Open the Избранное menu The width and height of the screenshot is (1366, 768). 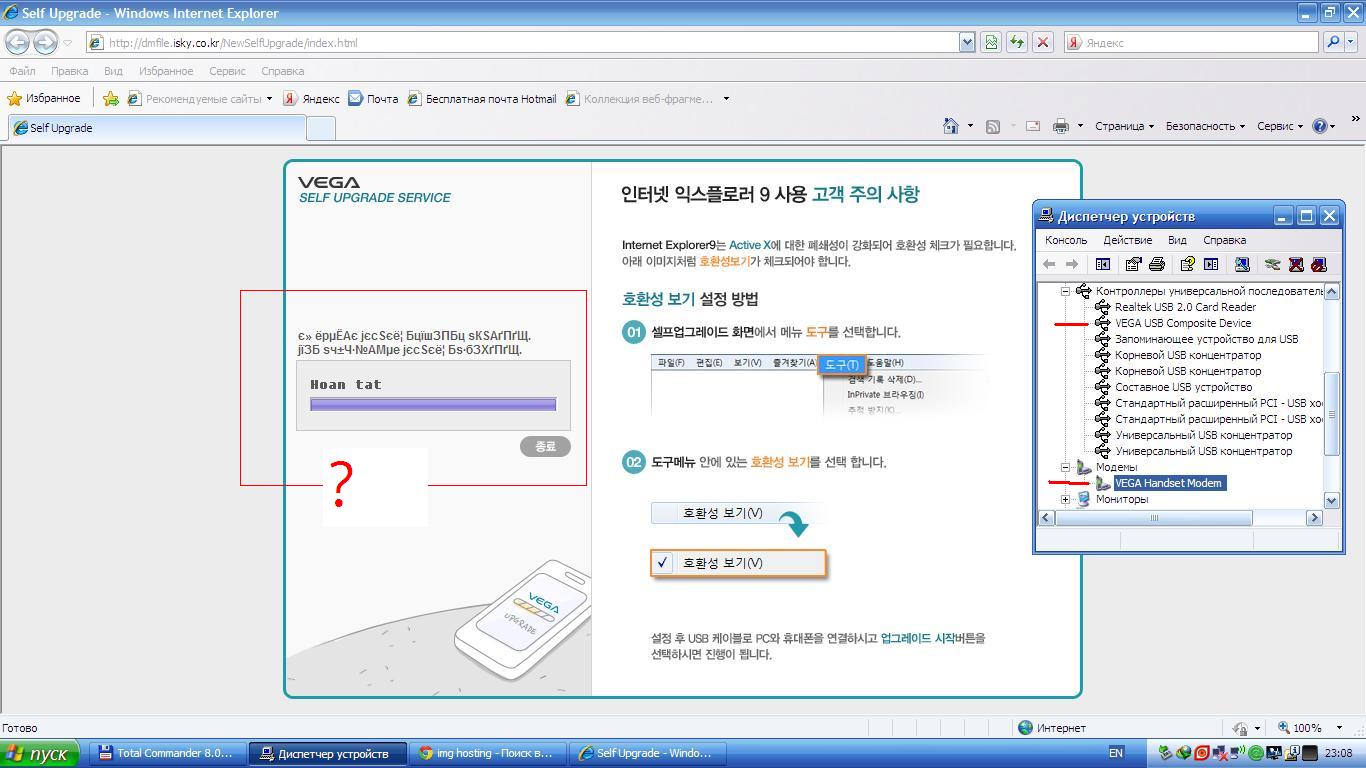point(166,71)
